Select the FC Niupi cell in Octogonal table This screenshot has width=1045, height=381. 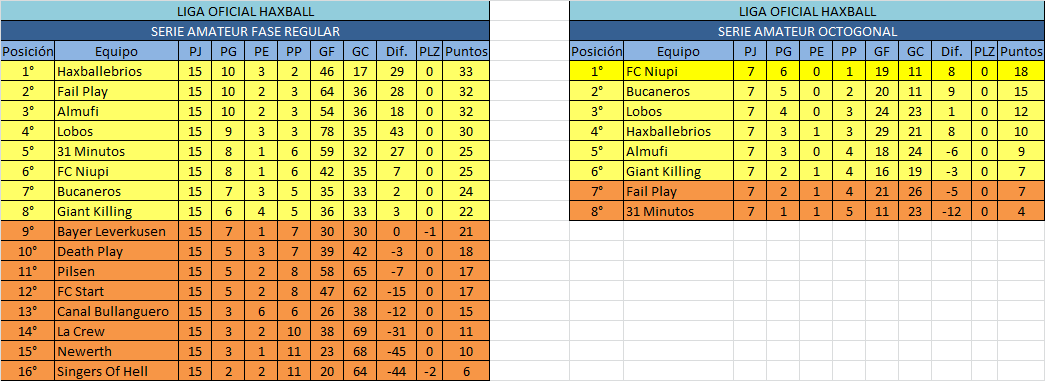(679, 71)
